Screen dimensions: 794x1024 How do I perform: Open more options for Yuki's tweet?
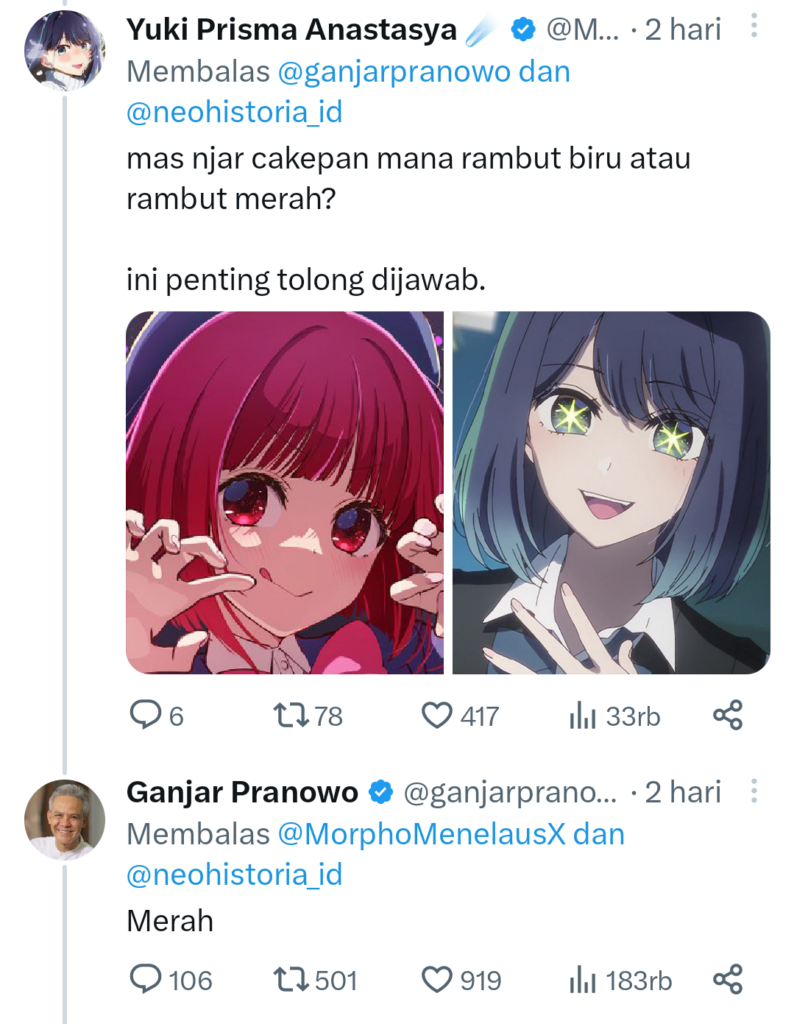(x=753, y=29)
